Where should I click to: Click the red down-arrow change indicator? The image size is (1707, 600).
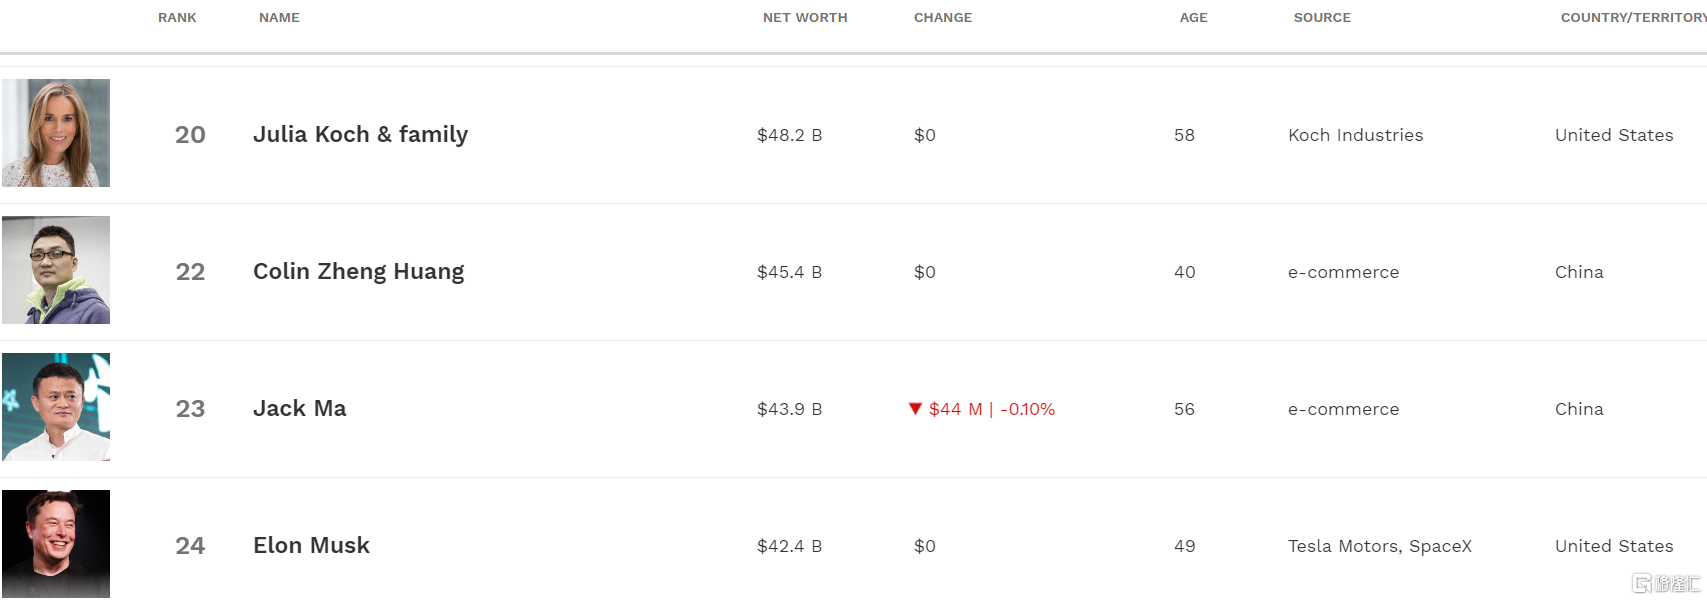tap(915, 409)
